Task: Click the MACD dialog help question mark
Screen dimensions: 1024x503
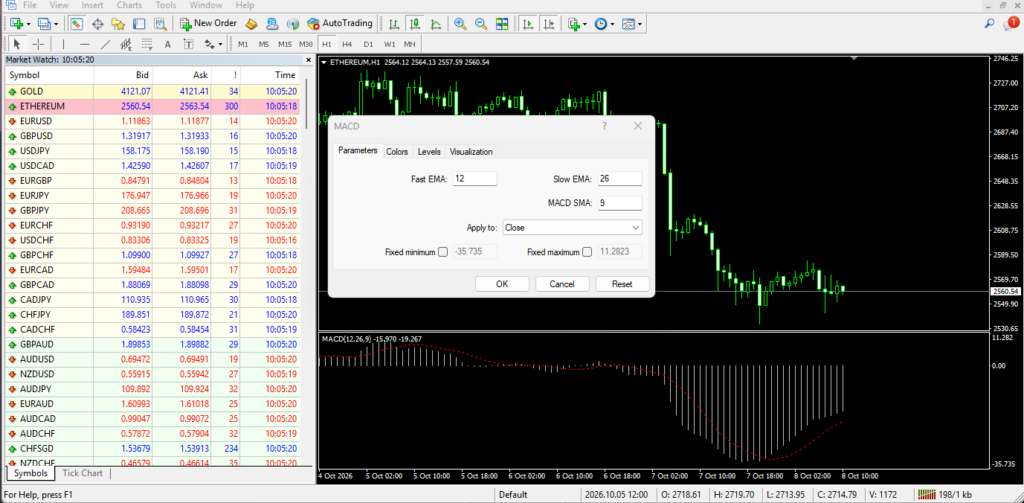Action: pos(605,126)
